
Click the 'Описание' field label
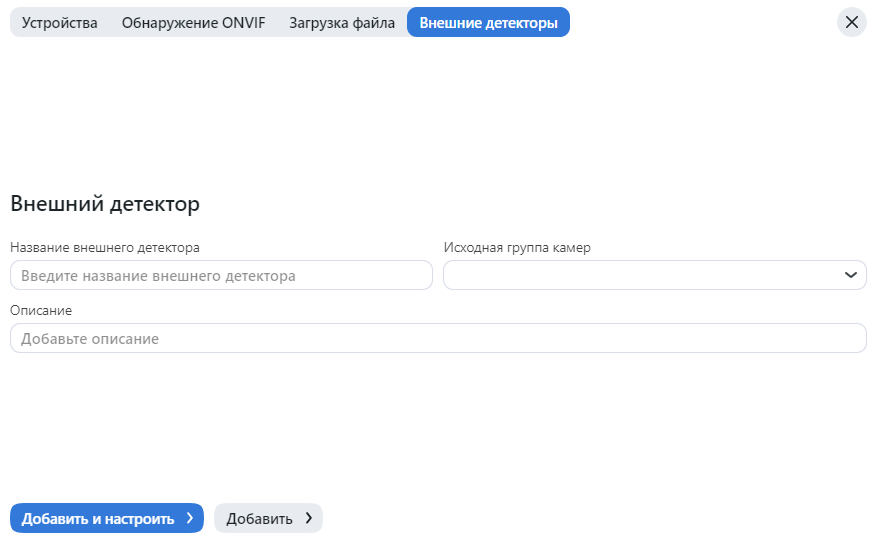(41, 311)
